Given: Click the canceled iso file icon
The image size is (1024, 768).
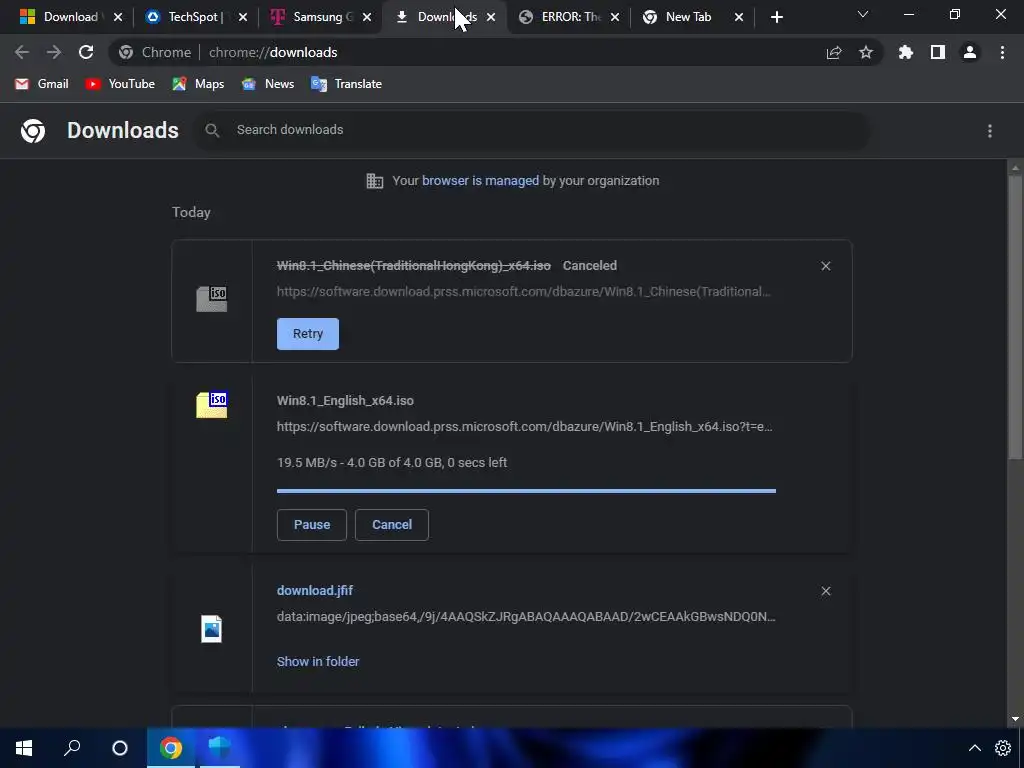Looking at the screenshot, I should pyautogui.click(x=212, y=298).
